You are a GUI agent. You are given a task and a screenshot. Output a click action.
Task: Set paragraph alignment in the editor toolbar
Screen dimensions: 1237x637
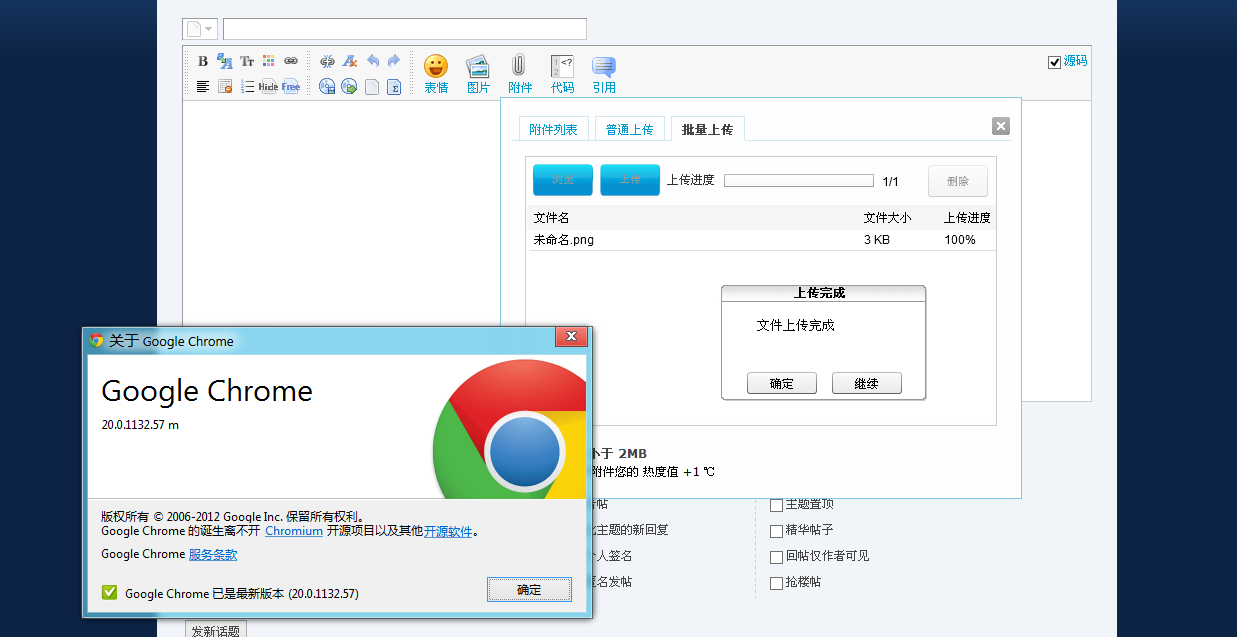click(x=203, y=87)
